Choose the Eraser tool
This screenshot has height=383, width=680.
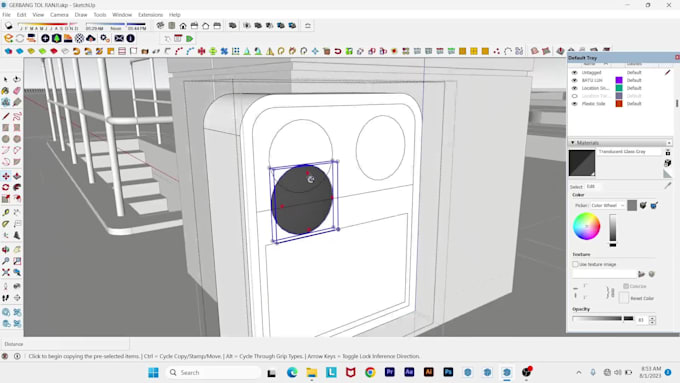click(x=17, y=91)
